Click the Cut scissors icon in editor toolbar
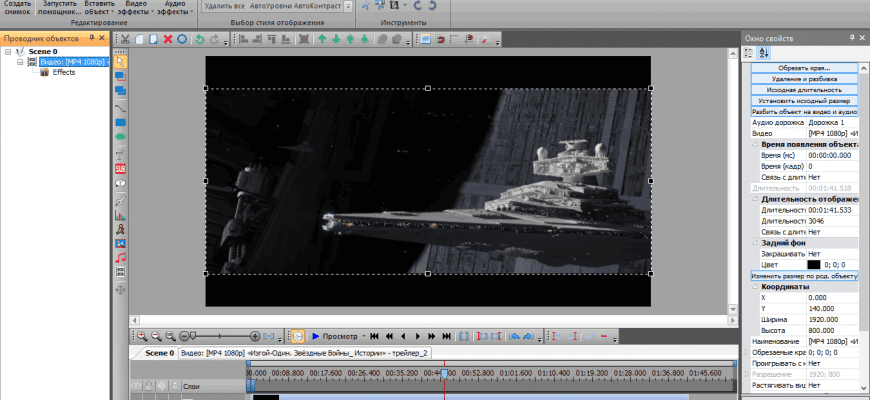This screenshot has height=400, width=870. (x=125, y=39)
